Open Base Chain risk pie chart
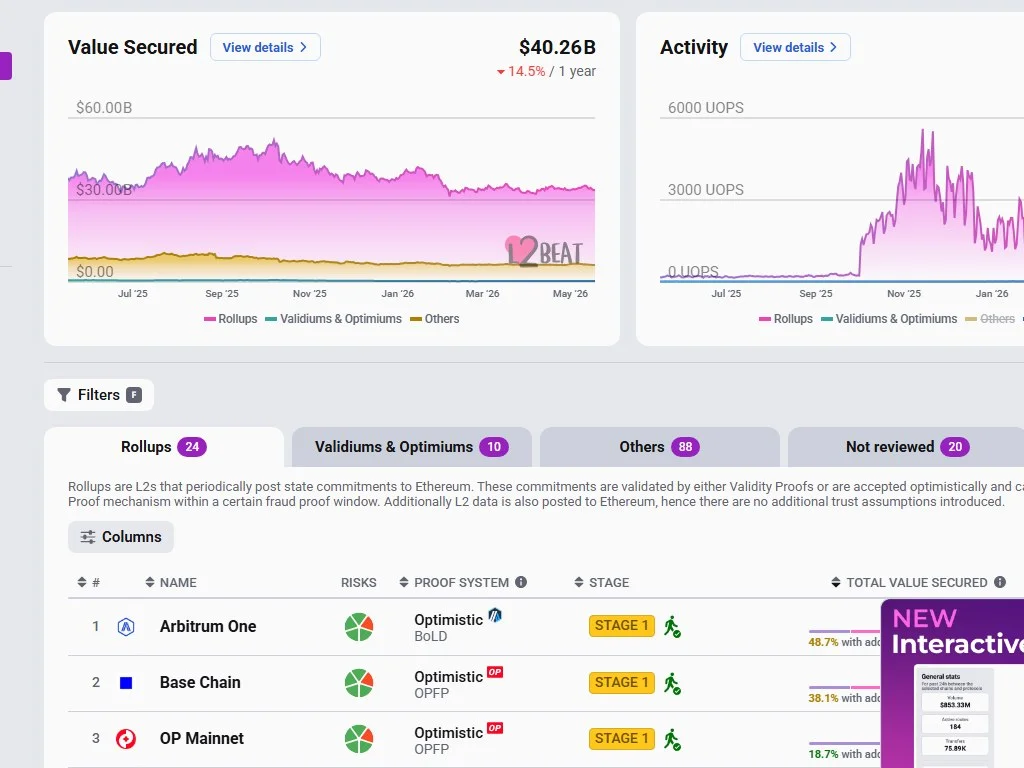 [359, 683]
